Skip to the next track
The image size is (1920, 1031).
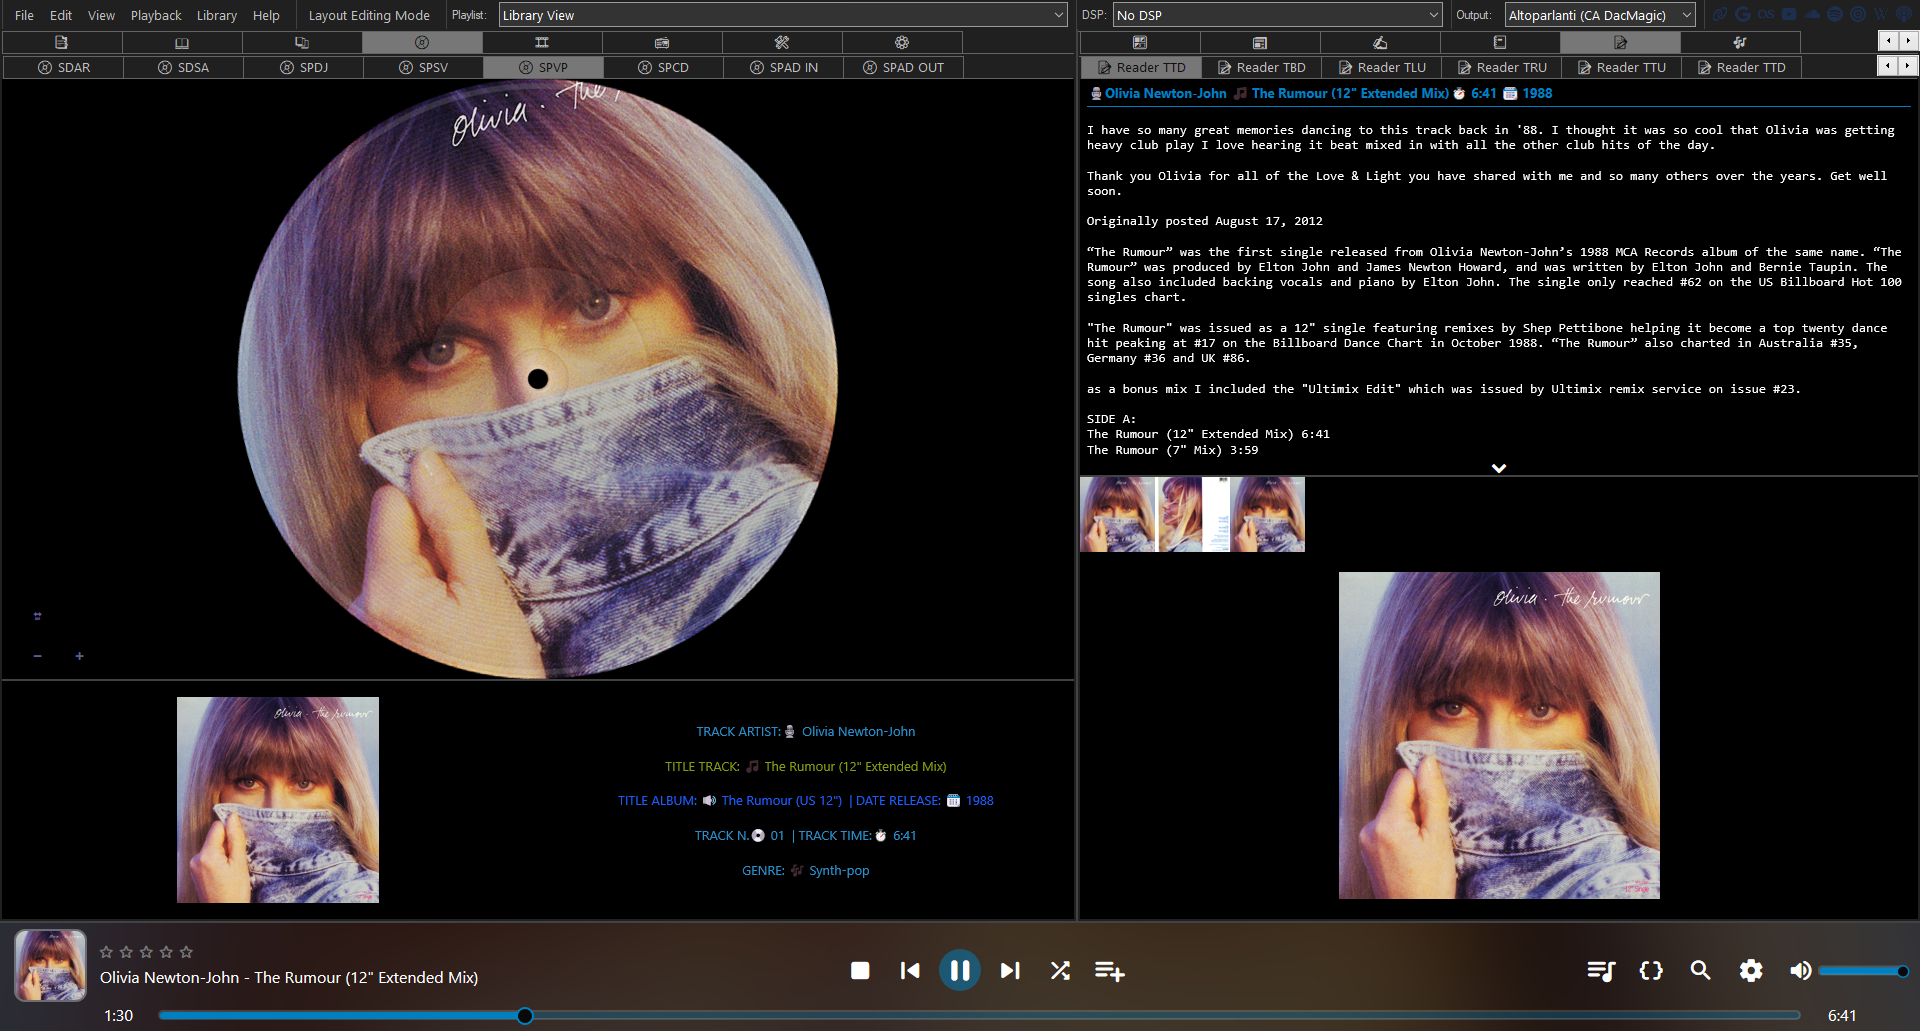[1010, 970]
